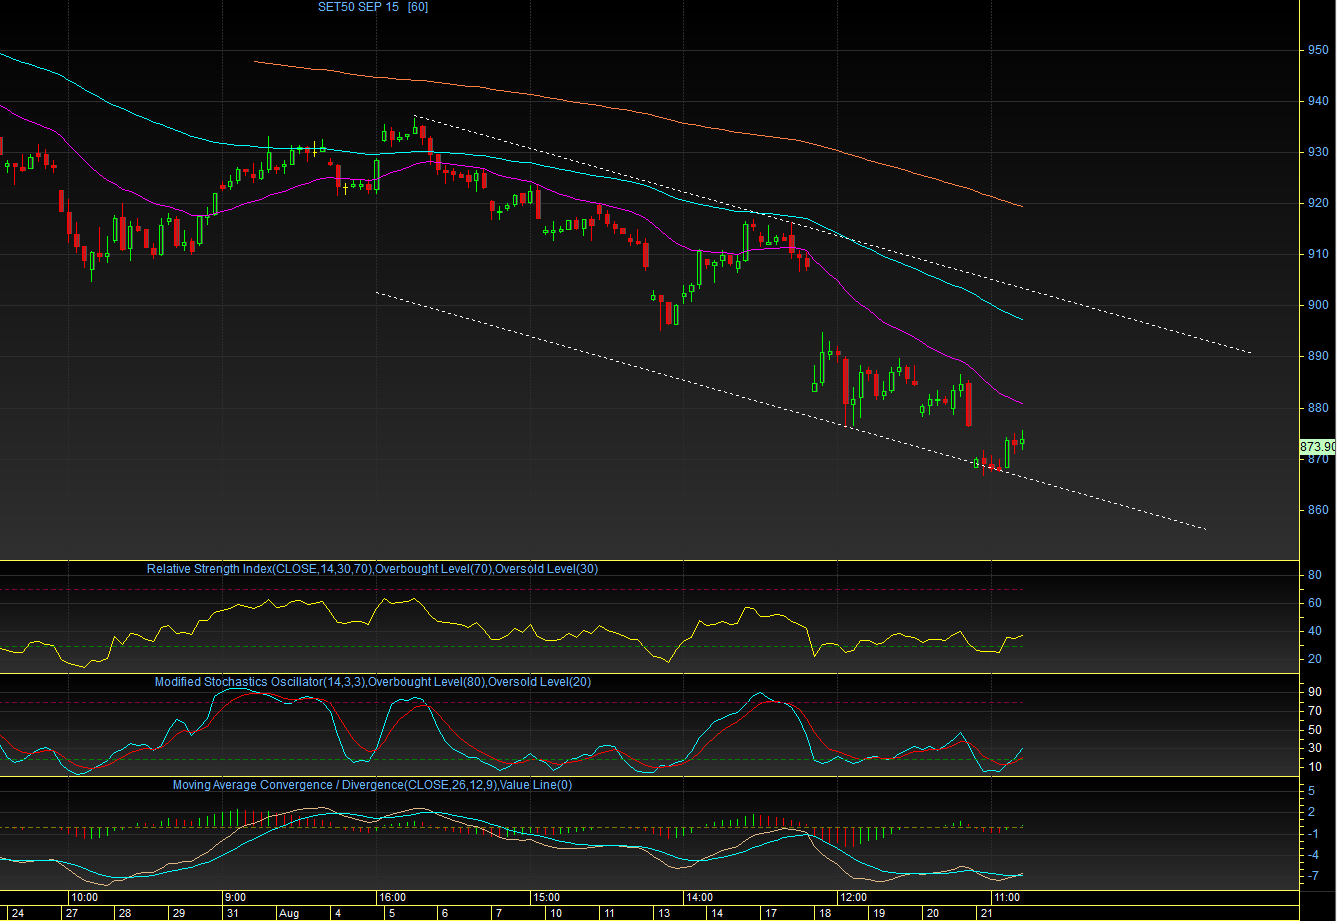Viewport: 1337px width, 921px height.
Task: Select the Moving Average Convergence / Divergence title
Action: [372, 785]
